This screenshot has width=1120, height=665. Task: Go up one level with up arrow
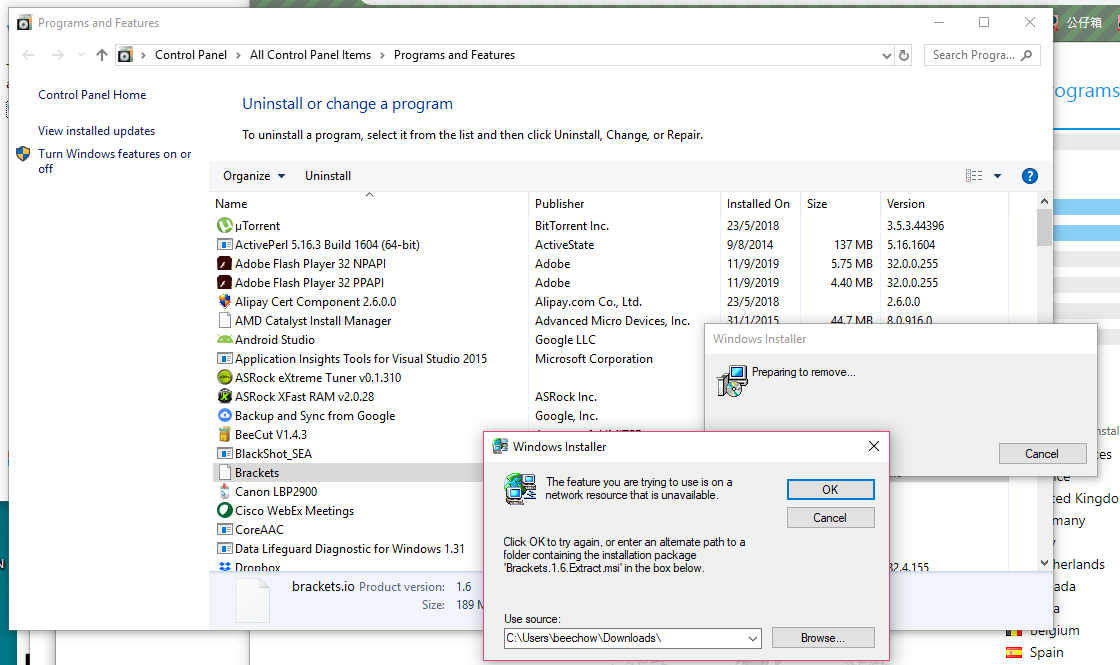(x=102, y=55)
